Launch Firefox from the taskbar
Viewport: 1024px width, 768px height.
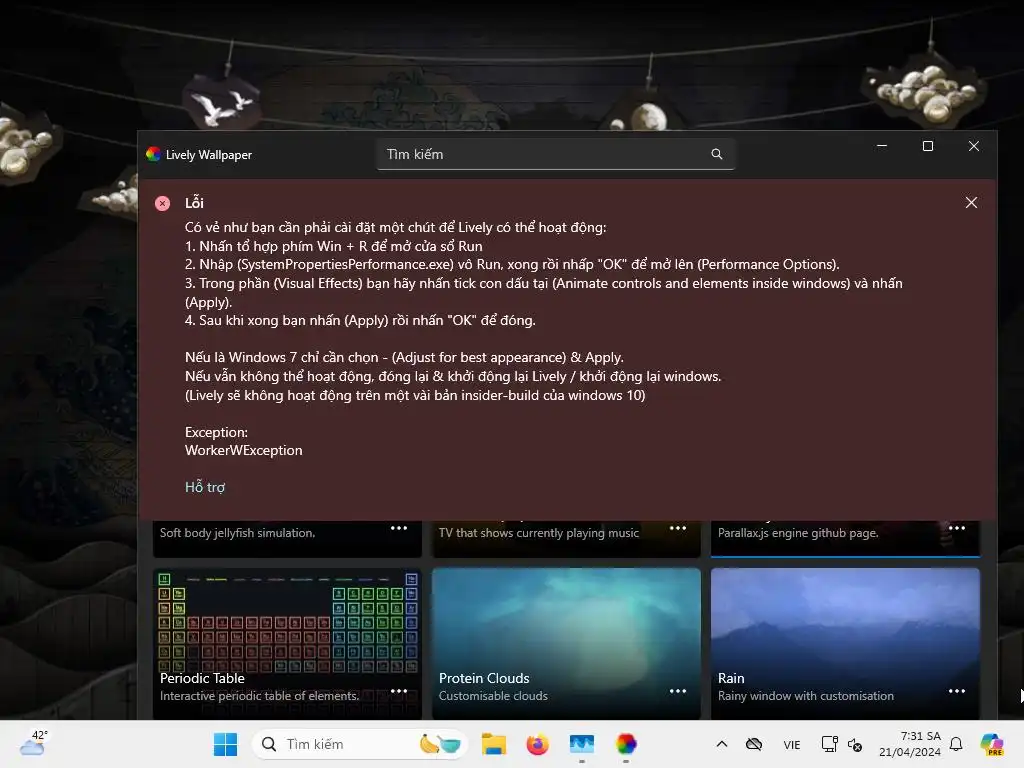[537, 744]
